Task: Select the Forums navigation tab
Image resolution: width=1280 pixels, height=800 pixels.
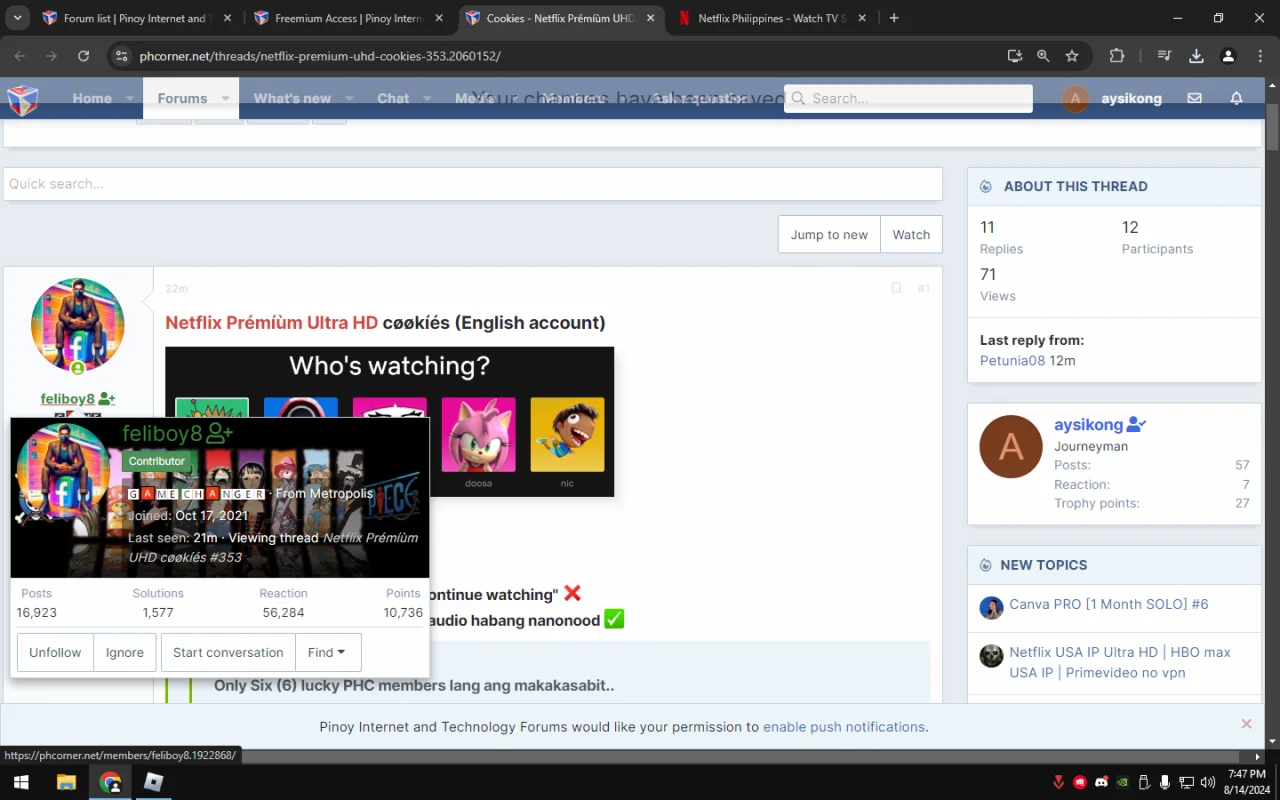Action: (182, 98)
